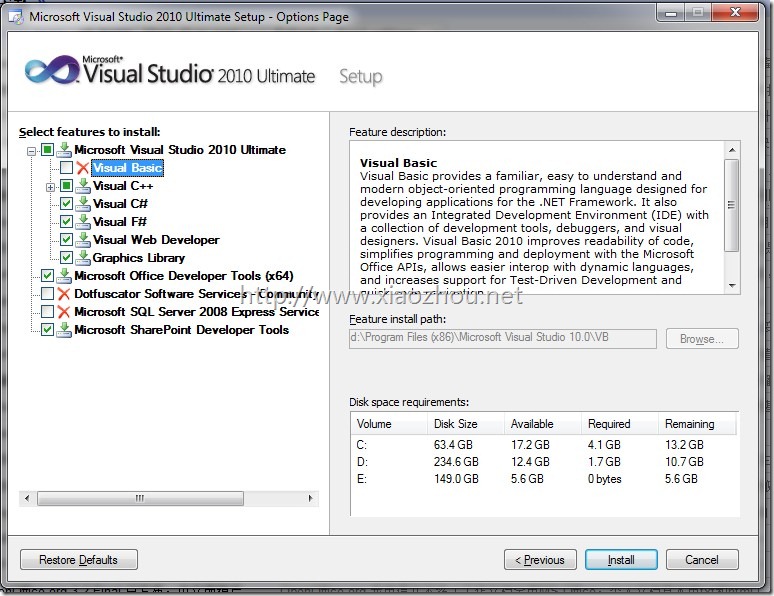Click the D: volume row

tap(544, 462)
